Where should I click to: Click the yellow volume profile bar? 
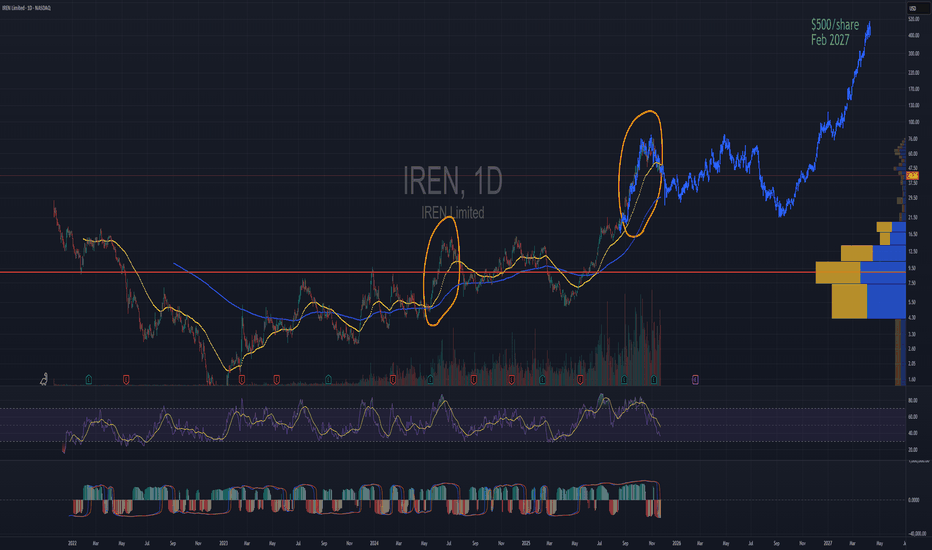[838, 272]
